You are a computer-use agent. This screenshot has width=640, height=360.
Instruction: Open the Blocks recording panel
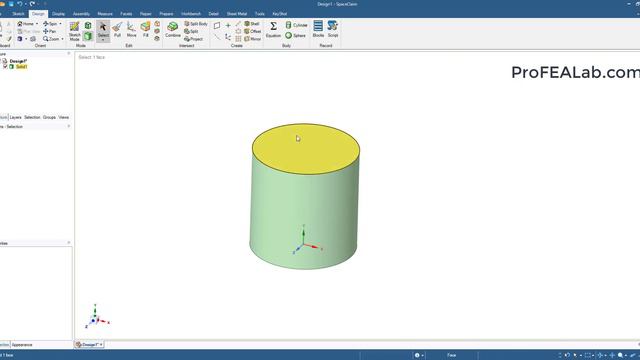(x=318, y=29)
